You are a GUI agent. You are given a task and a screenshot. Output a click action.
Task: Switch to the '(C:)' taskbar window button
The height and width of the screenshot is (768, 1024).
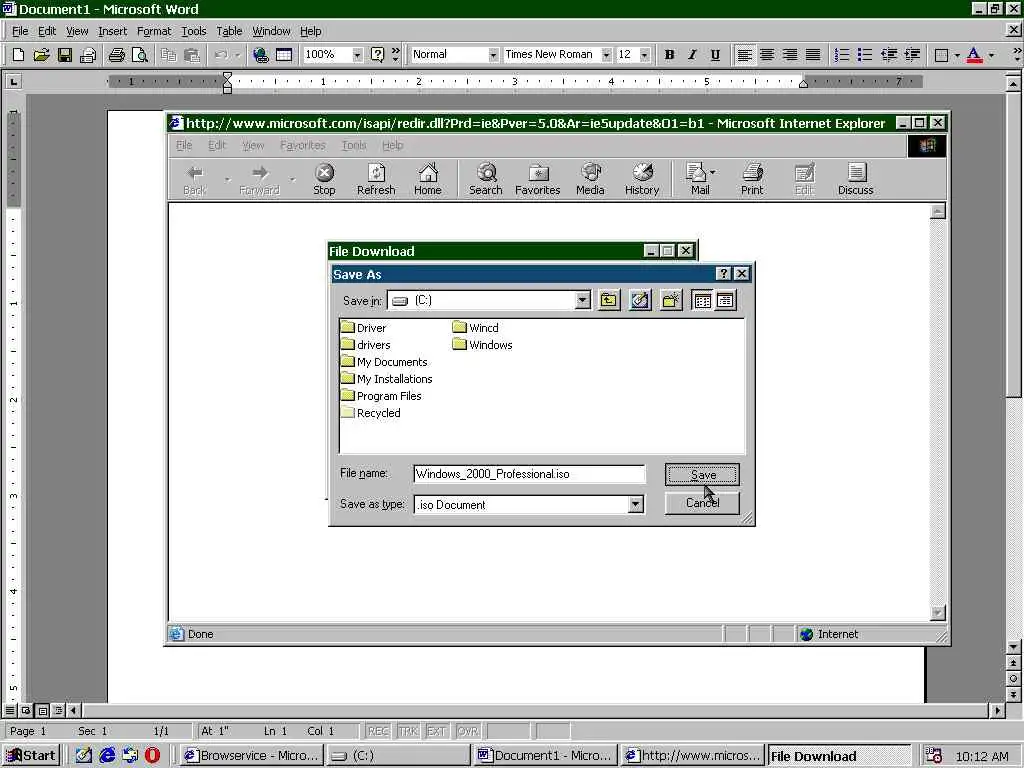pyautogui.click(x=398, y=756)
